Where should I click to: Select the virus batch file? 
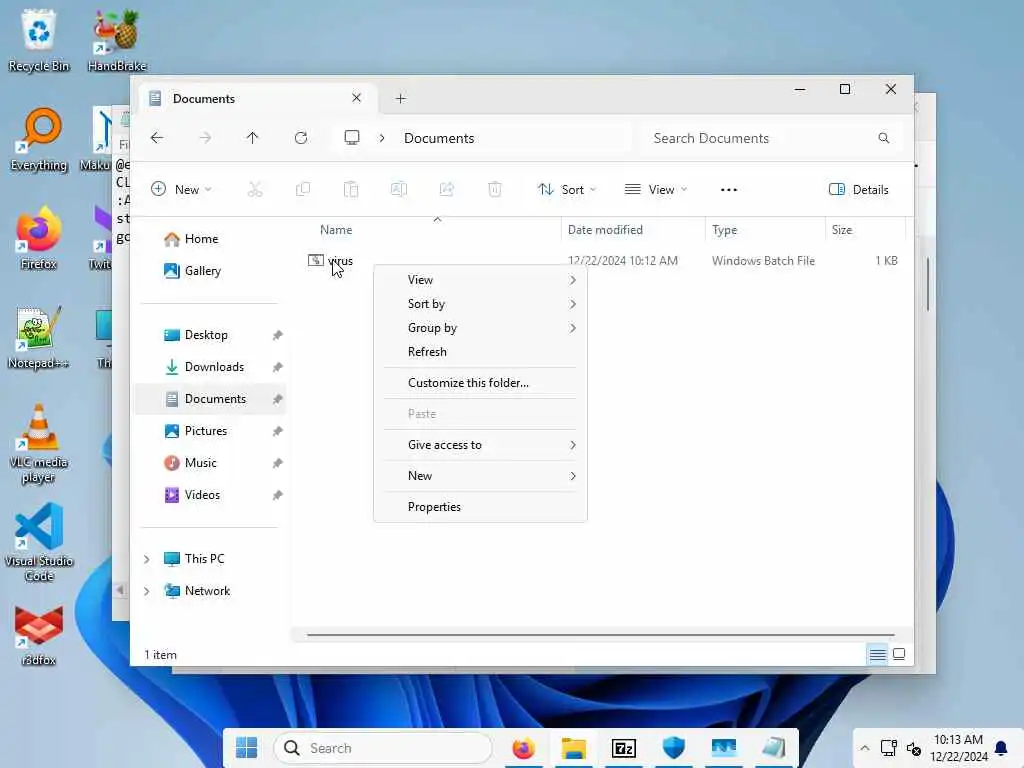click(x=340, y=261)
